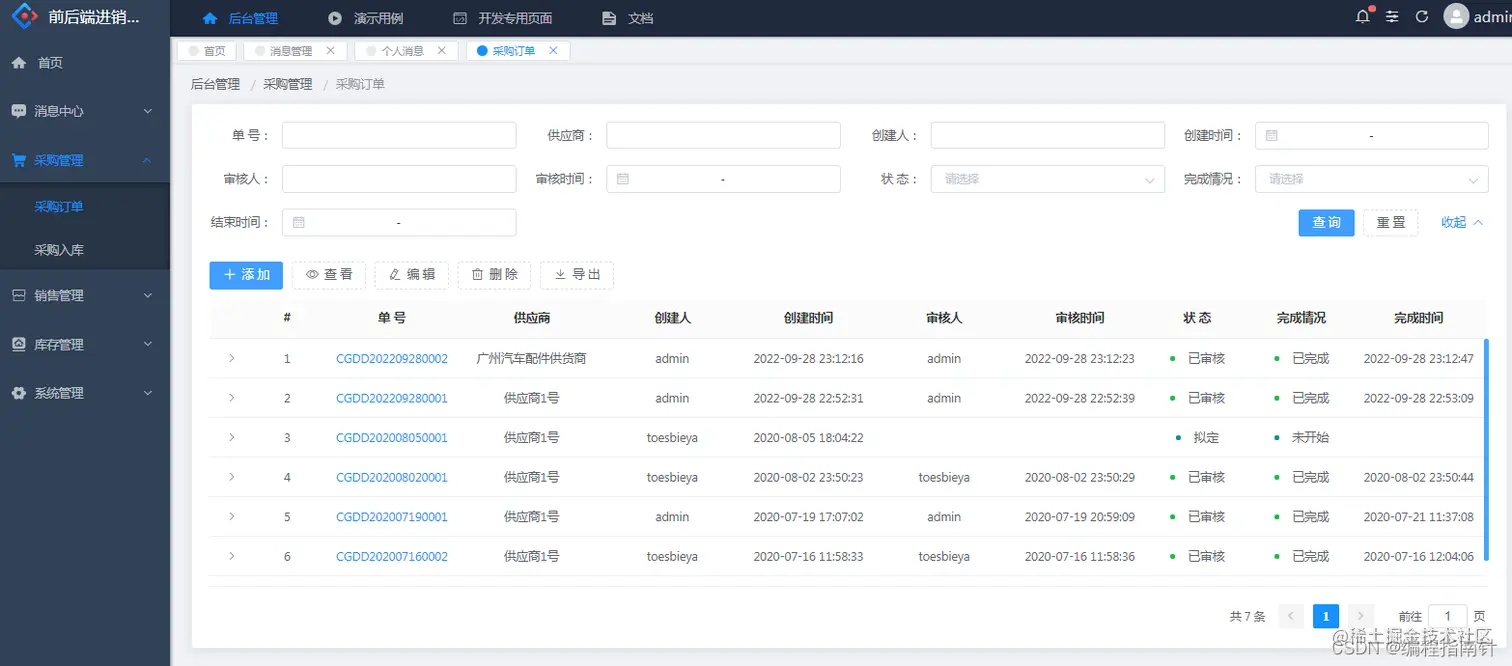
Task: Close the 消息管理 tab
Action: [331, 50]
